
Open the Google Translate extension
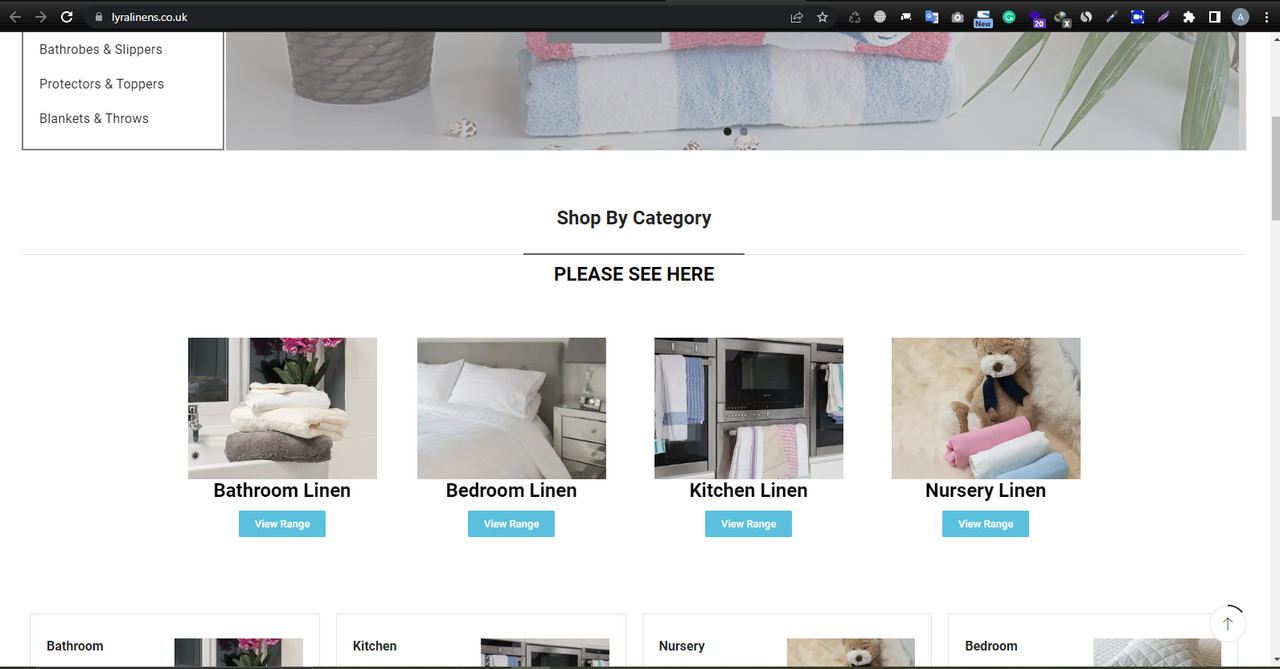tap(931, 17)
